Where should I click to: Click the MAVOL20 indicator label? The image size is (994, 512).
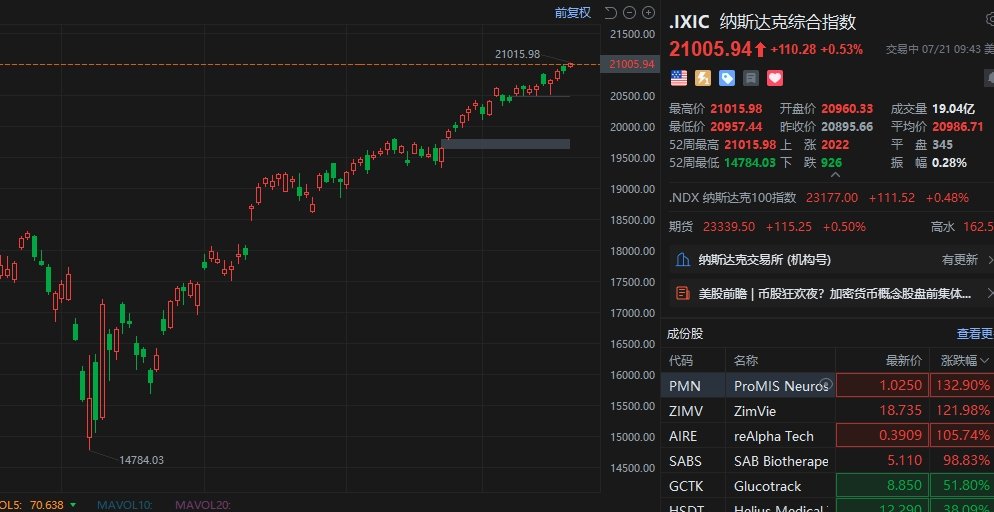203,505
